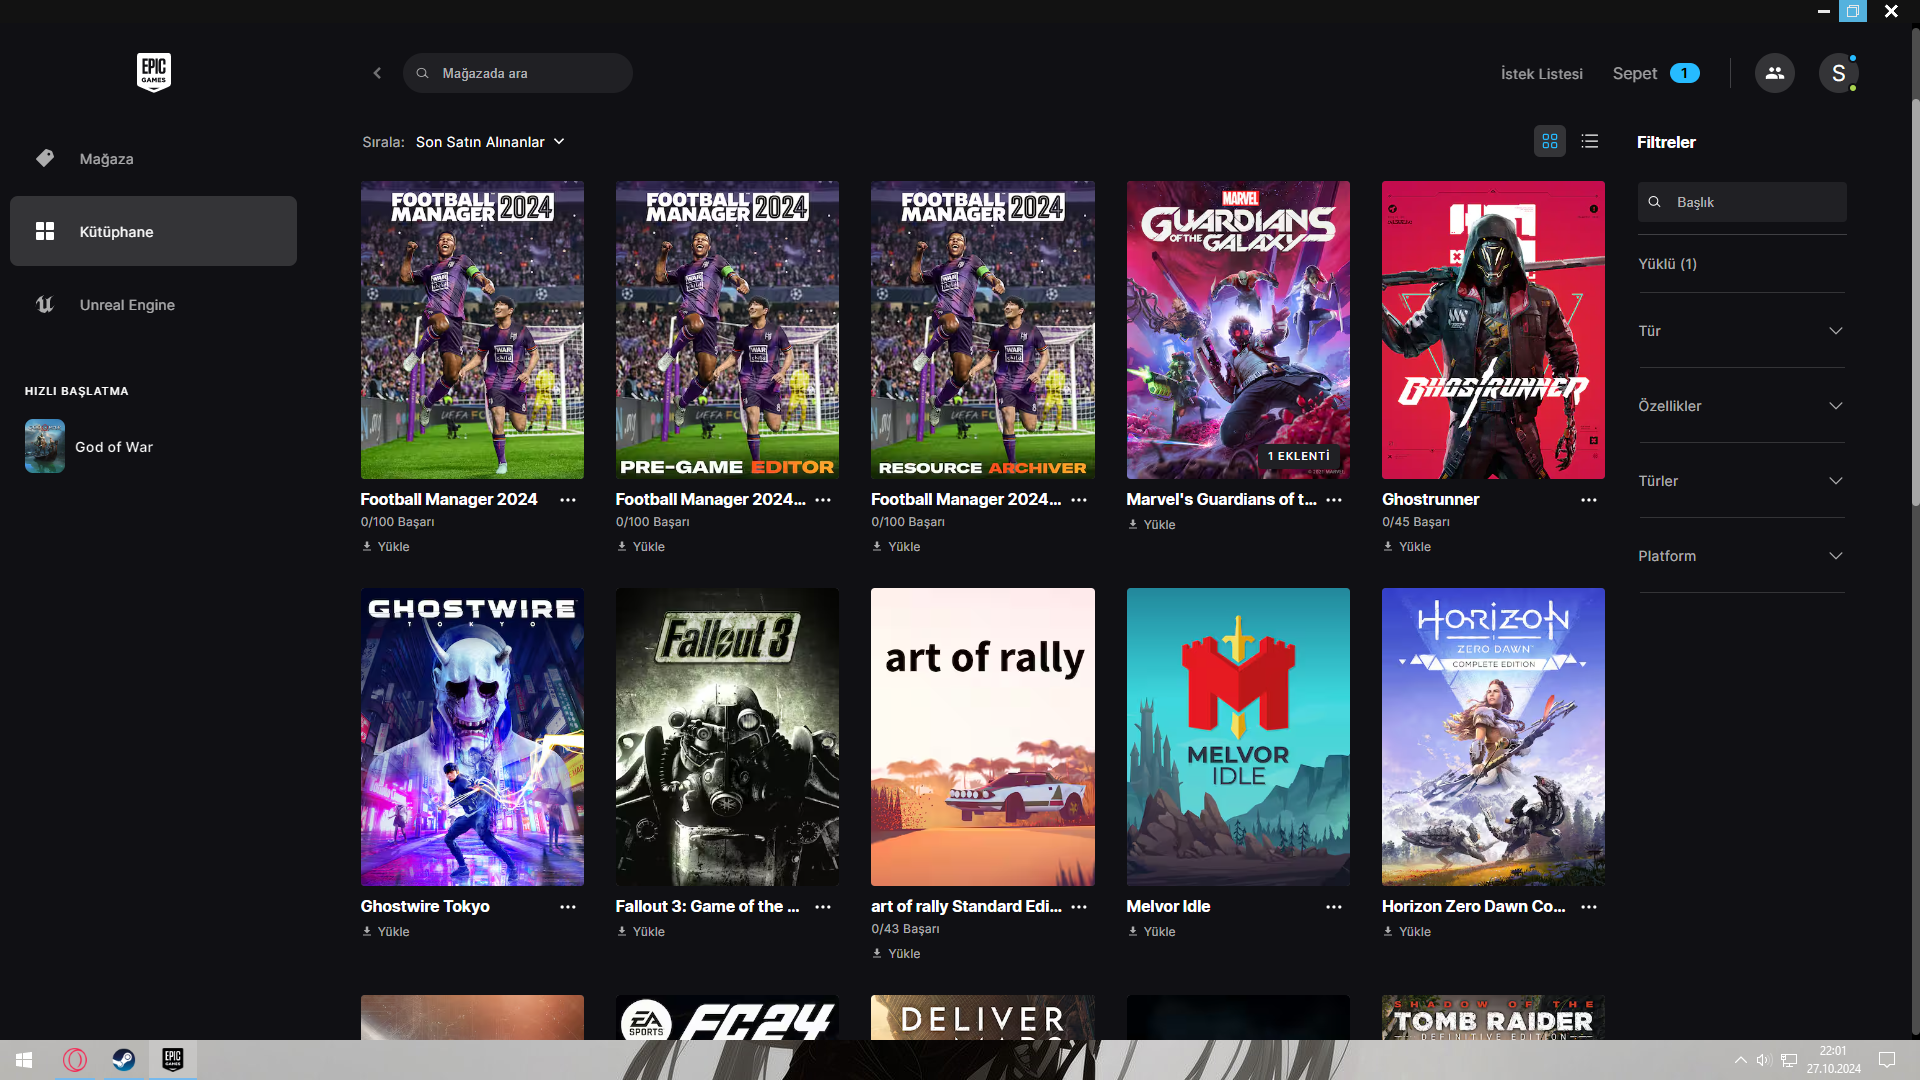Open options menu for Melvor Idle
Viewport: 1920px width, 1080px height.
1333,907
